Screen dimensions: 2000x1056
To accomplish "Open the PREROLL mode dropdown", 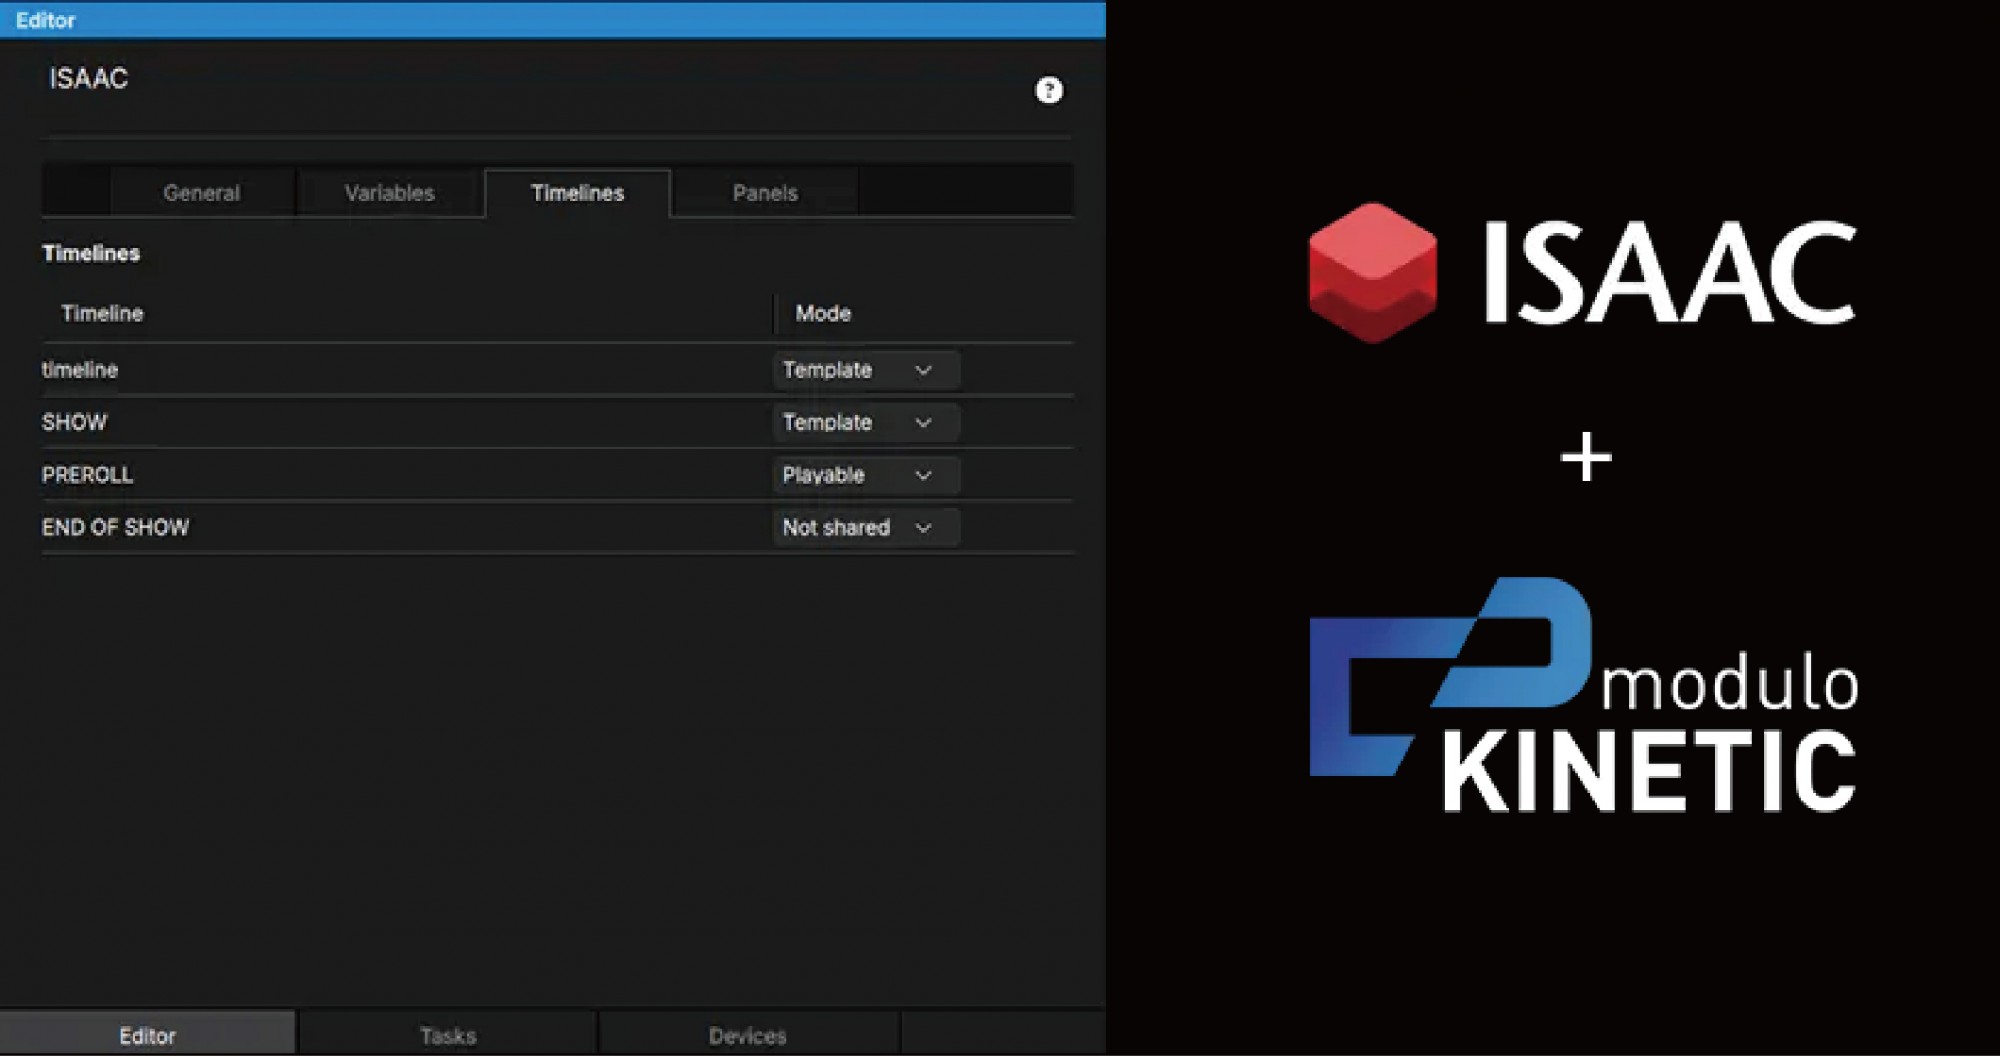I will click(x=866, y=475).
